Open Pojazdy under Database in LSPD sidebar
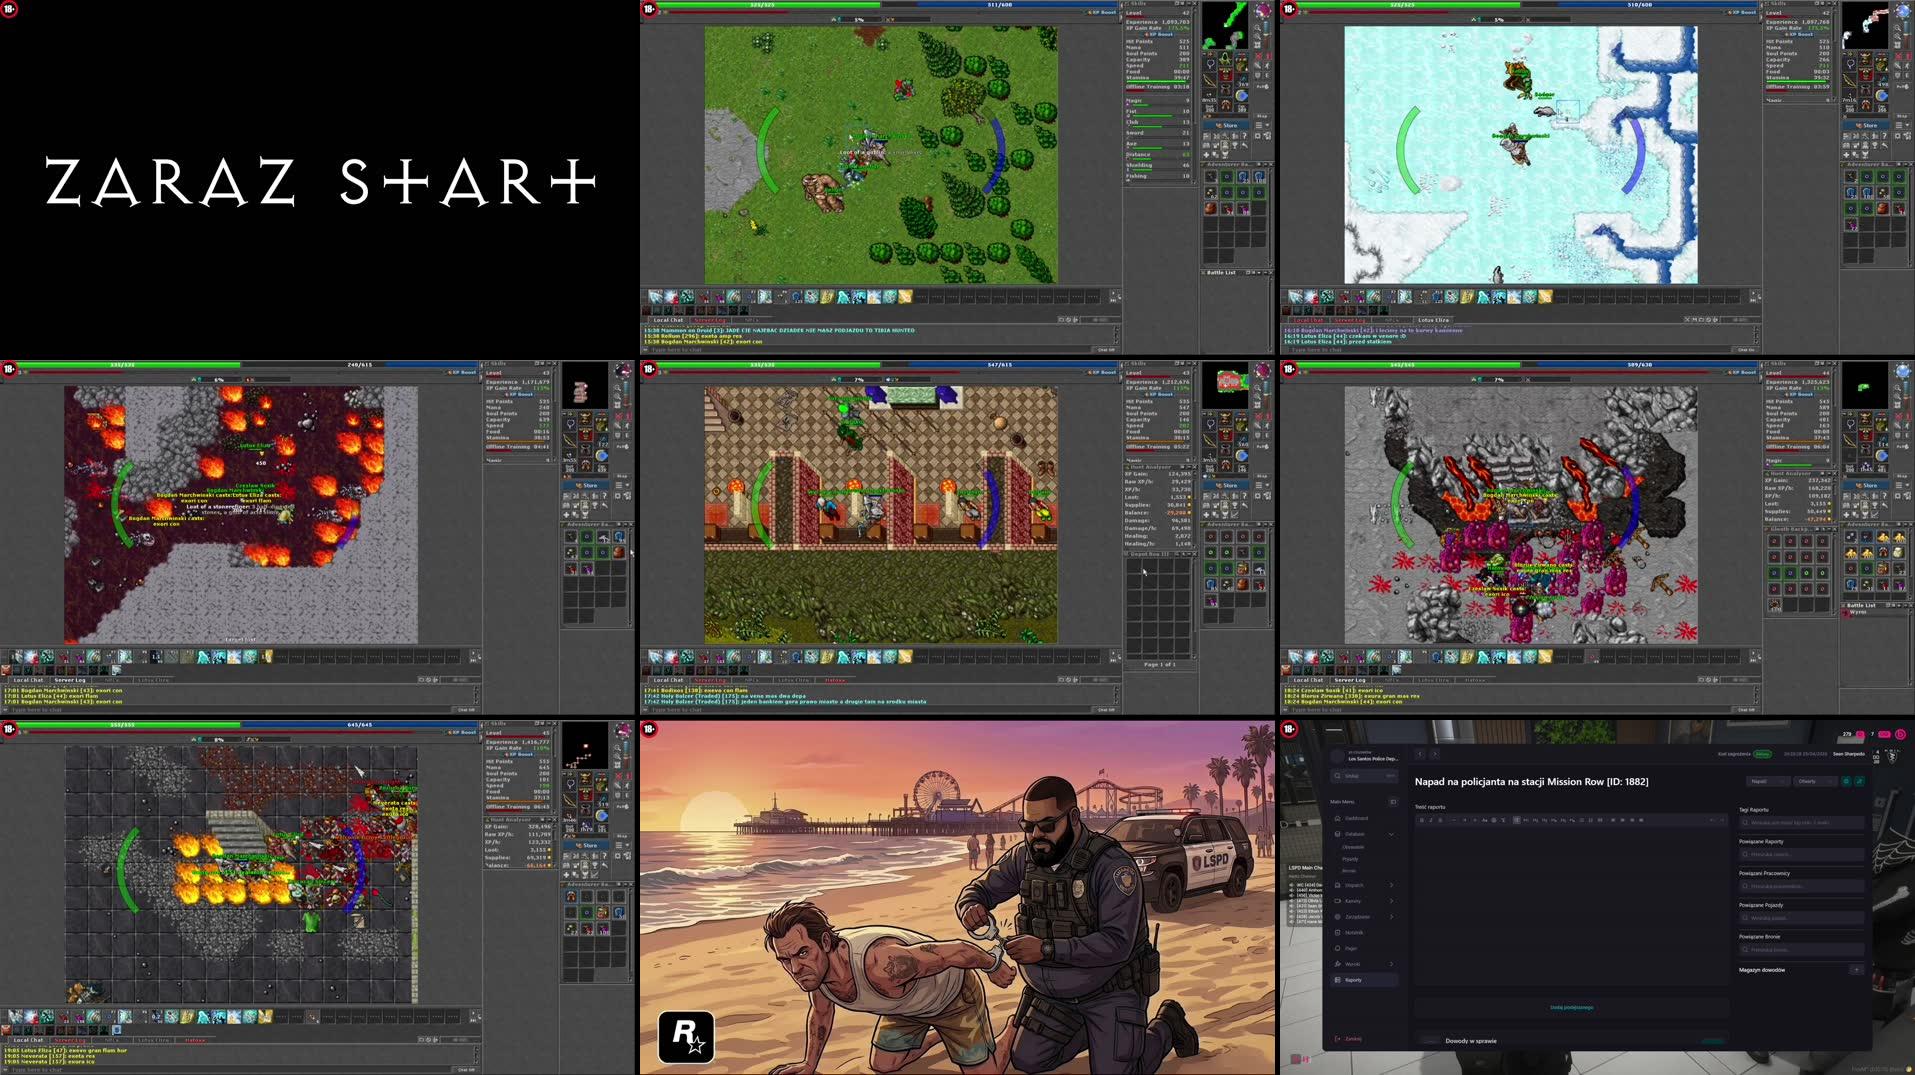1915x1075 pixels. point(1350,859)
